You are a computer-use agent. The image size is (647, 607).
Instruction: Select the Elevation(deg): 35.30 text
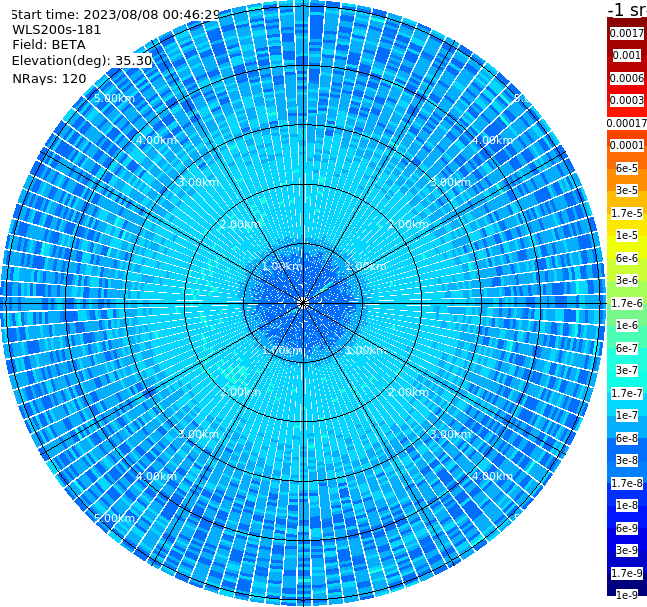(x=82, y=61)
